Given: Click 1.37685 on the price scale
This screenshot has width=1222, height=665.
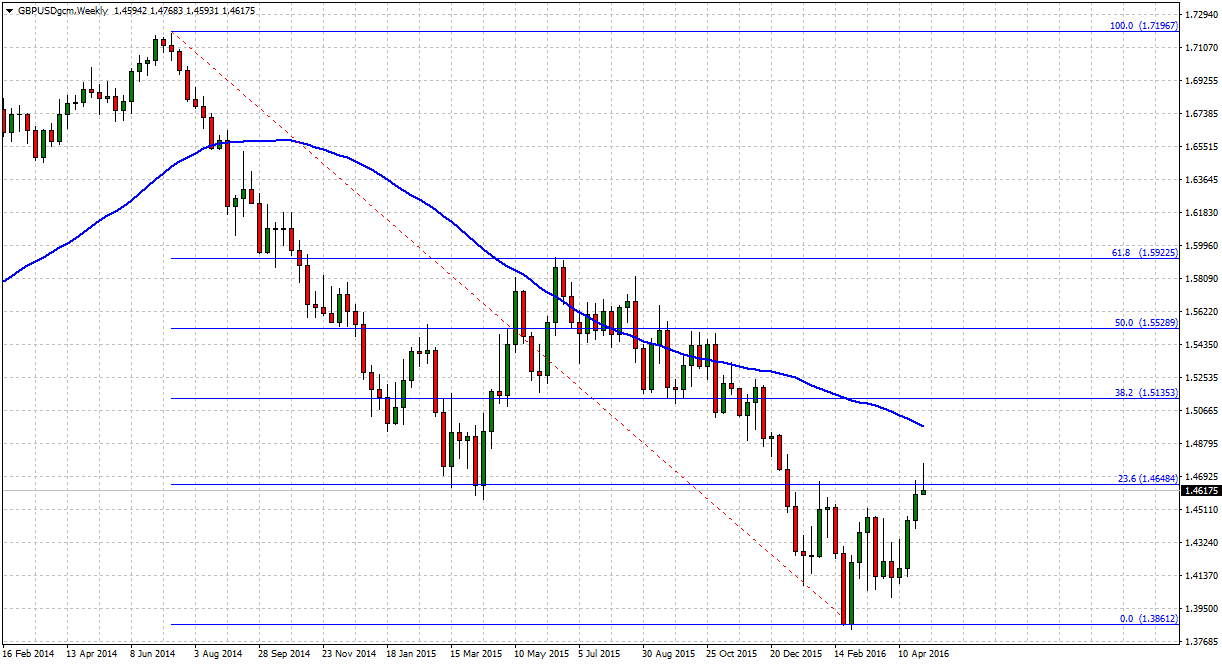Looking at the screenshot, I should click(1201, 642).
